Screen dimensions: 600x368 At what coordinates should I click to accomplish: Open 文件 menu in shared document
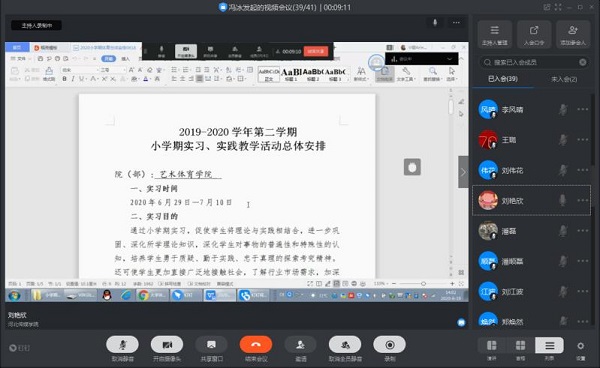(18, 59)
